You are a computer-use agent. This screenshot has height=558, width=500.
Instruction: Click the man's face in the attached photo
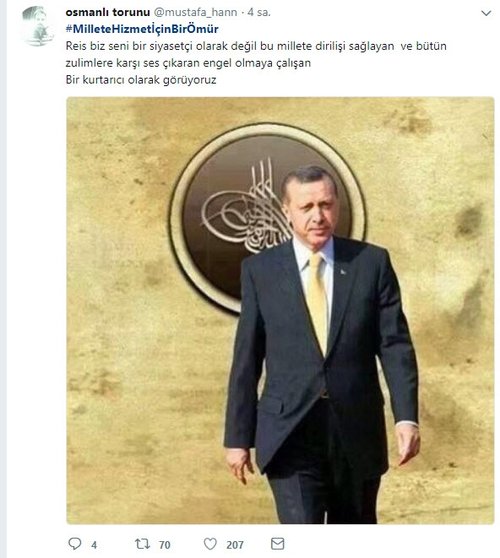coord(310,206)
